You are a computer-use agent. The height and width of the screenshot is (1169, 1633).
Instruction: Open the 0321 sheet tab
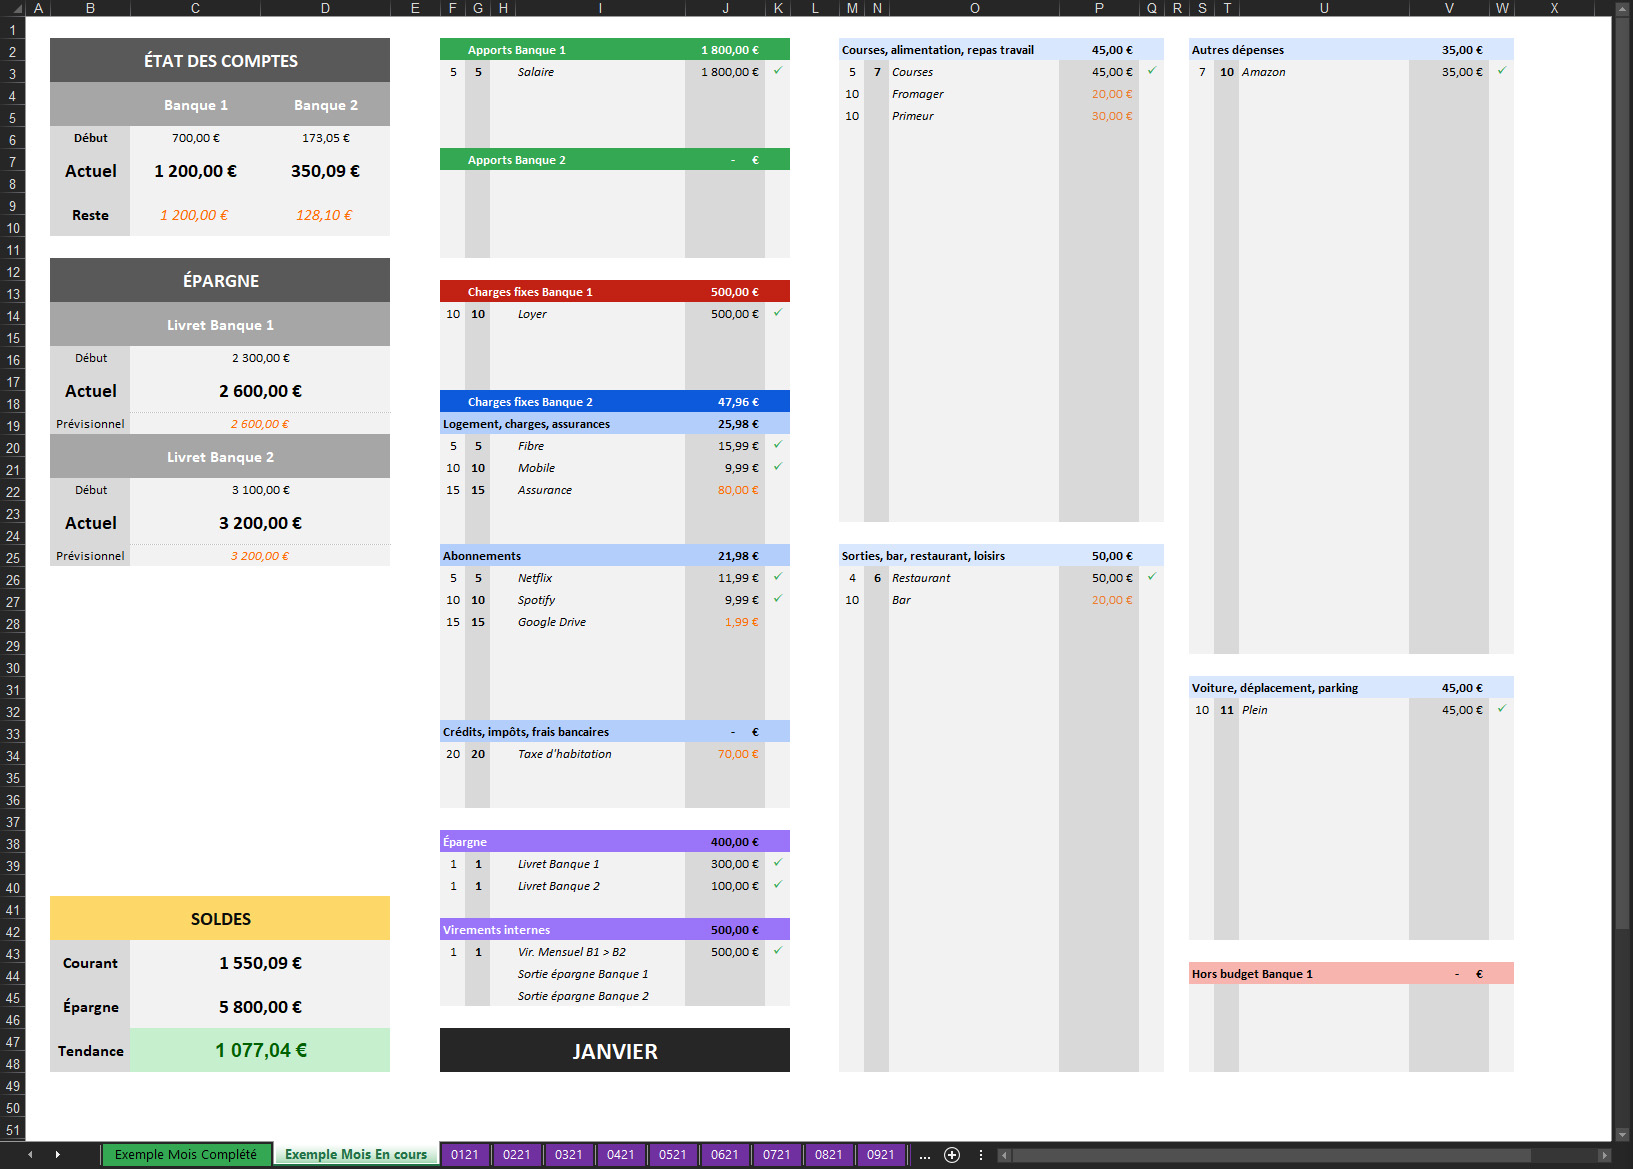coord(569,1155)
